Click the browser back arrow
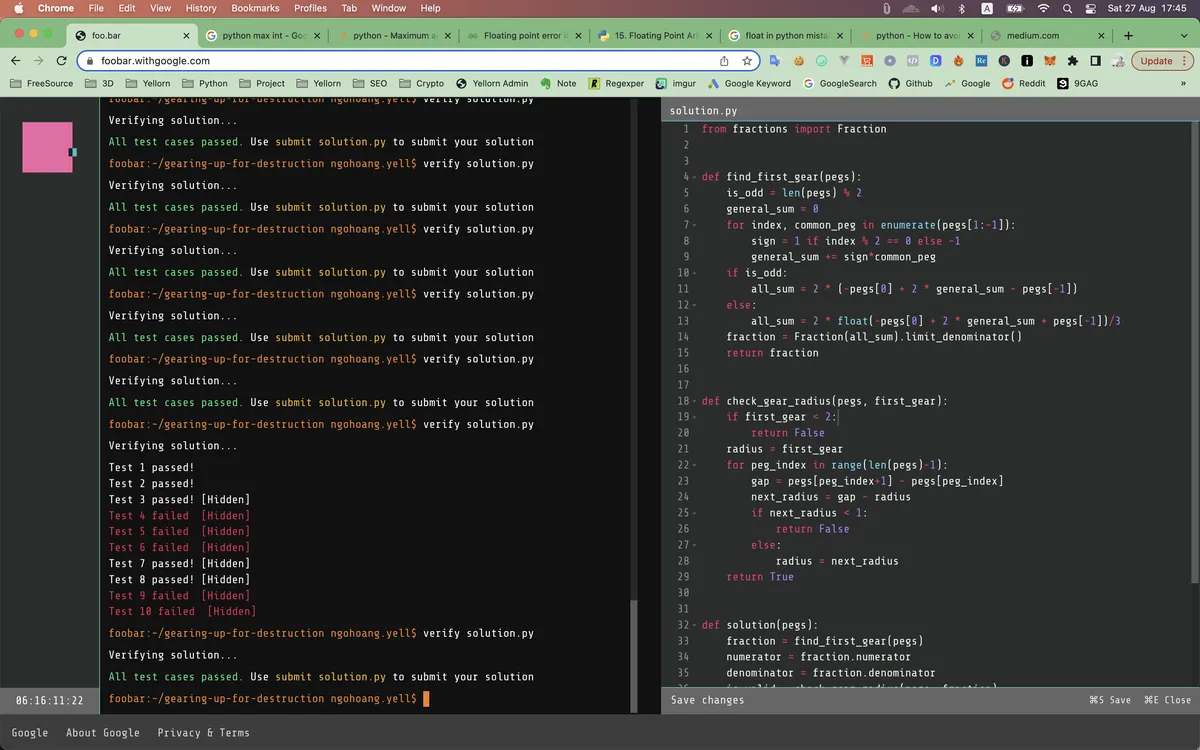The height and width of the screenshot is (750, 1200). click(17, 61)
